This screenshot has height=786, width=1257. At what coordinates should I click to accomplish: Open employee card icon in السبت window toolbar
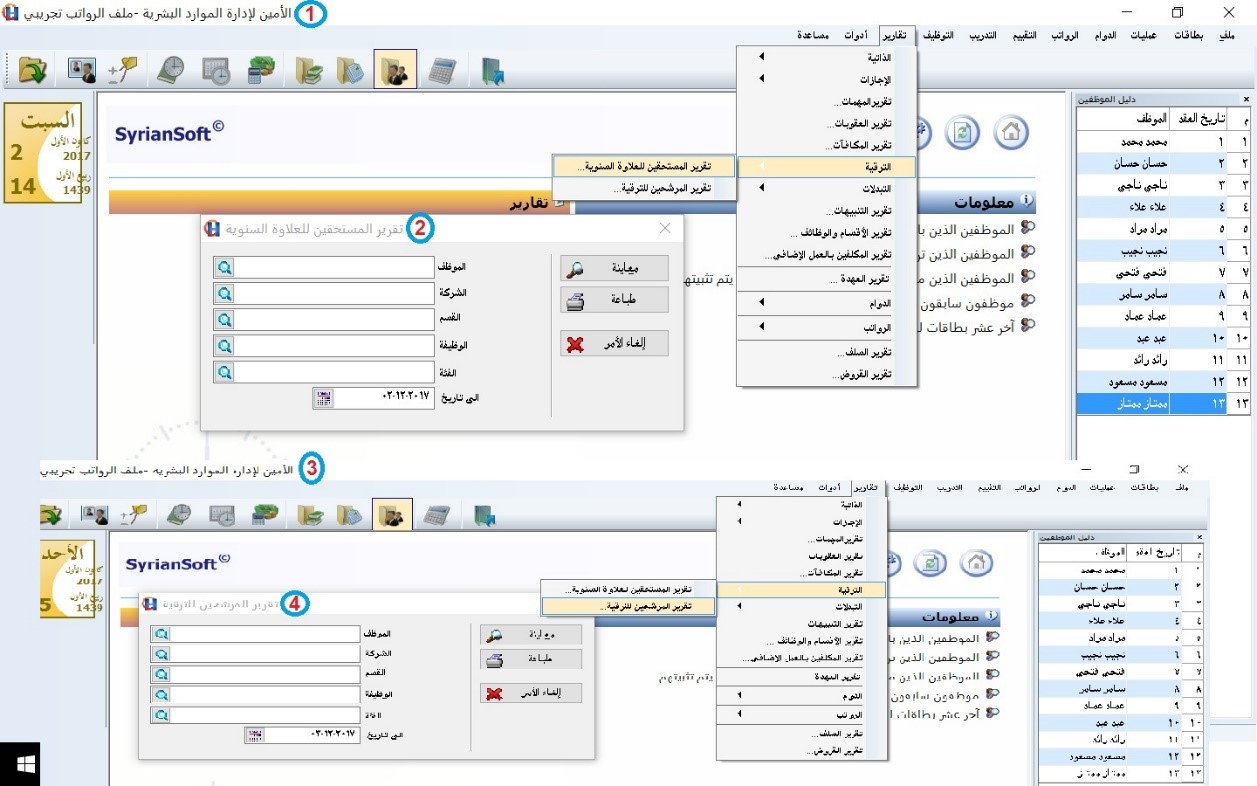(x=82, y=69)
